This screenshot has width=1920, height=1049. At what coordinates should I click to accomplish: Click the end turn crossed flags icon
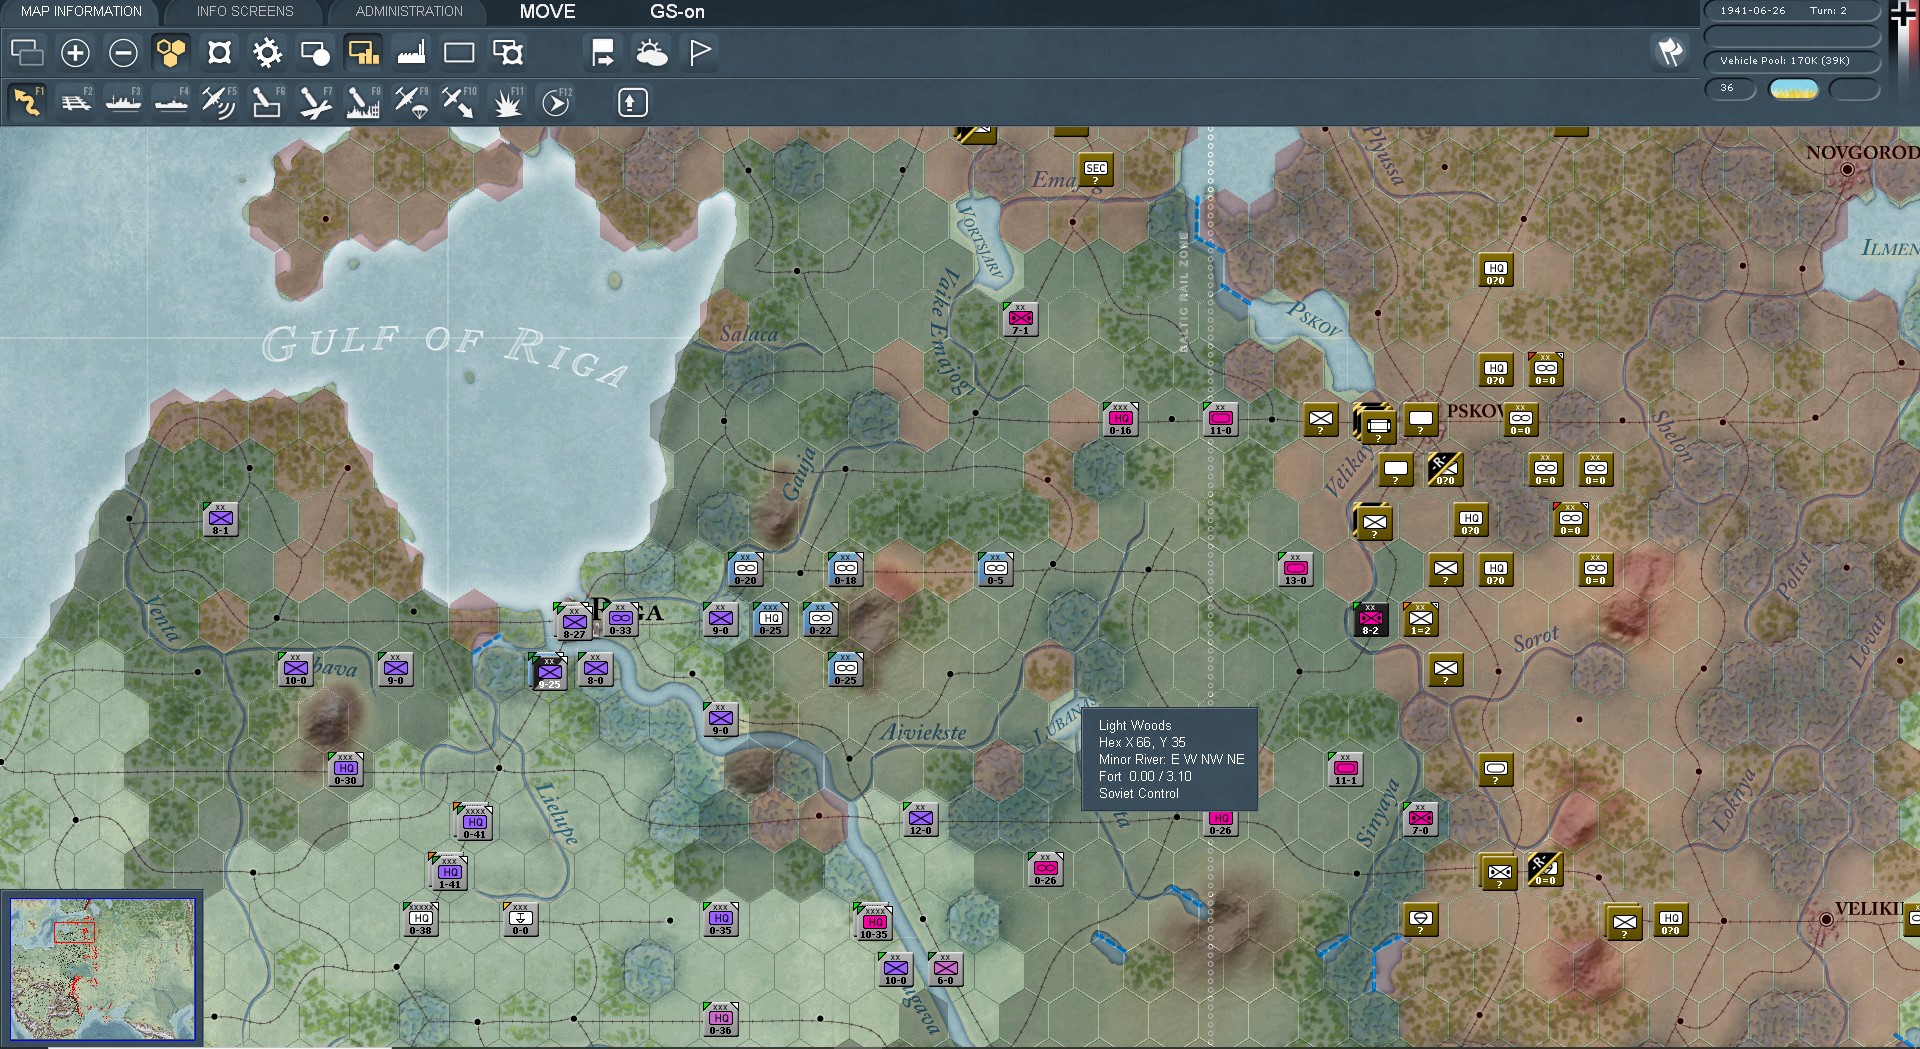coord(1670,52)
